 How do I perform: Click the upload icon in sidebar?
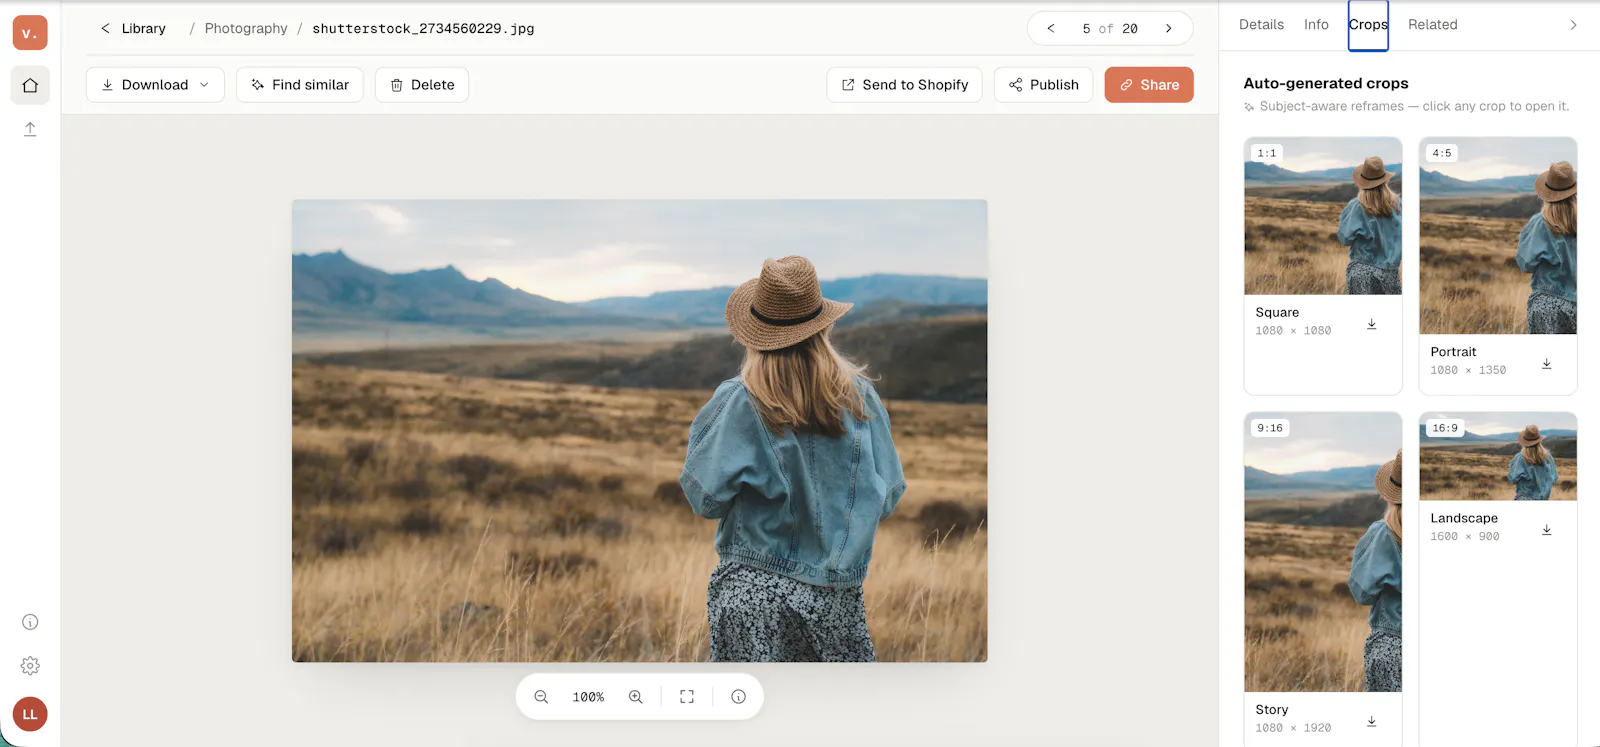pyautogui.click(x=30, y=129)
